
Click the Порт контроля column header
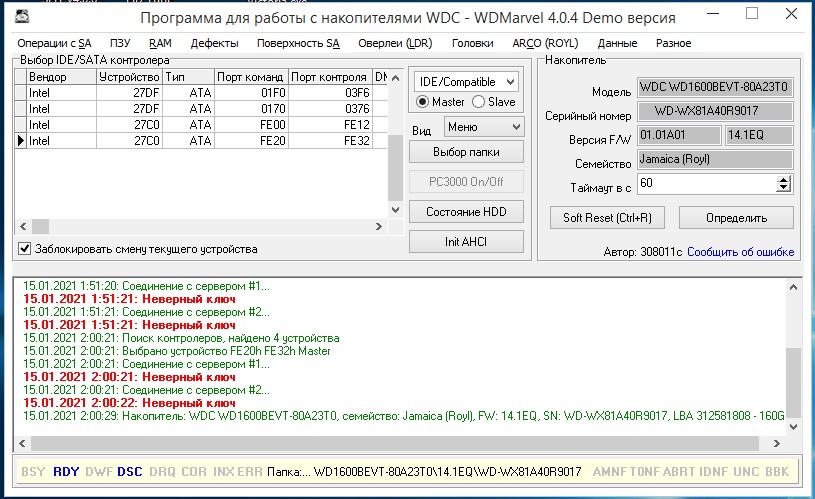(x=330, y=77)
